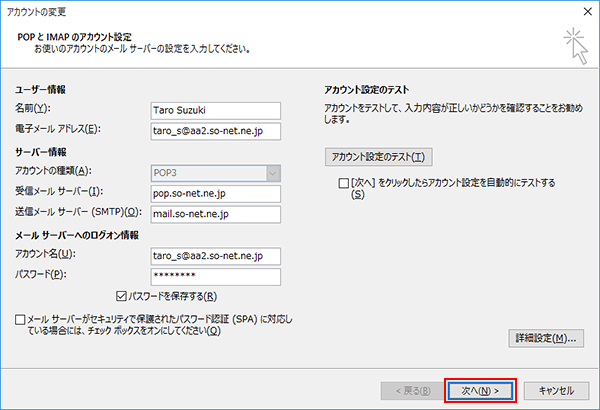Toggle automatic account test on 次へ checkbox

pos(344,184)
